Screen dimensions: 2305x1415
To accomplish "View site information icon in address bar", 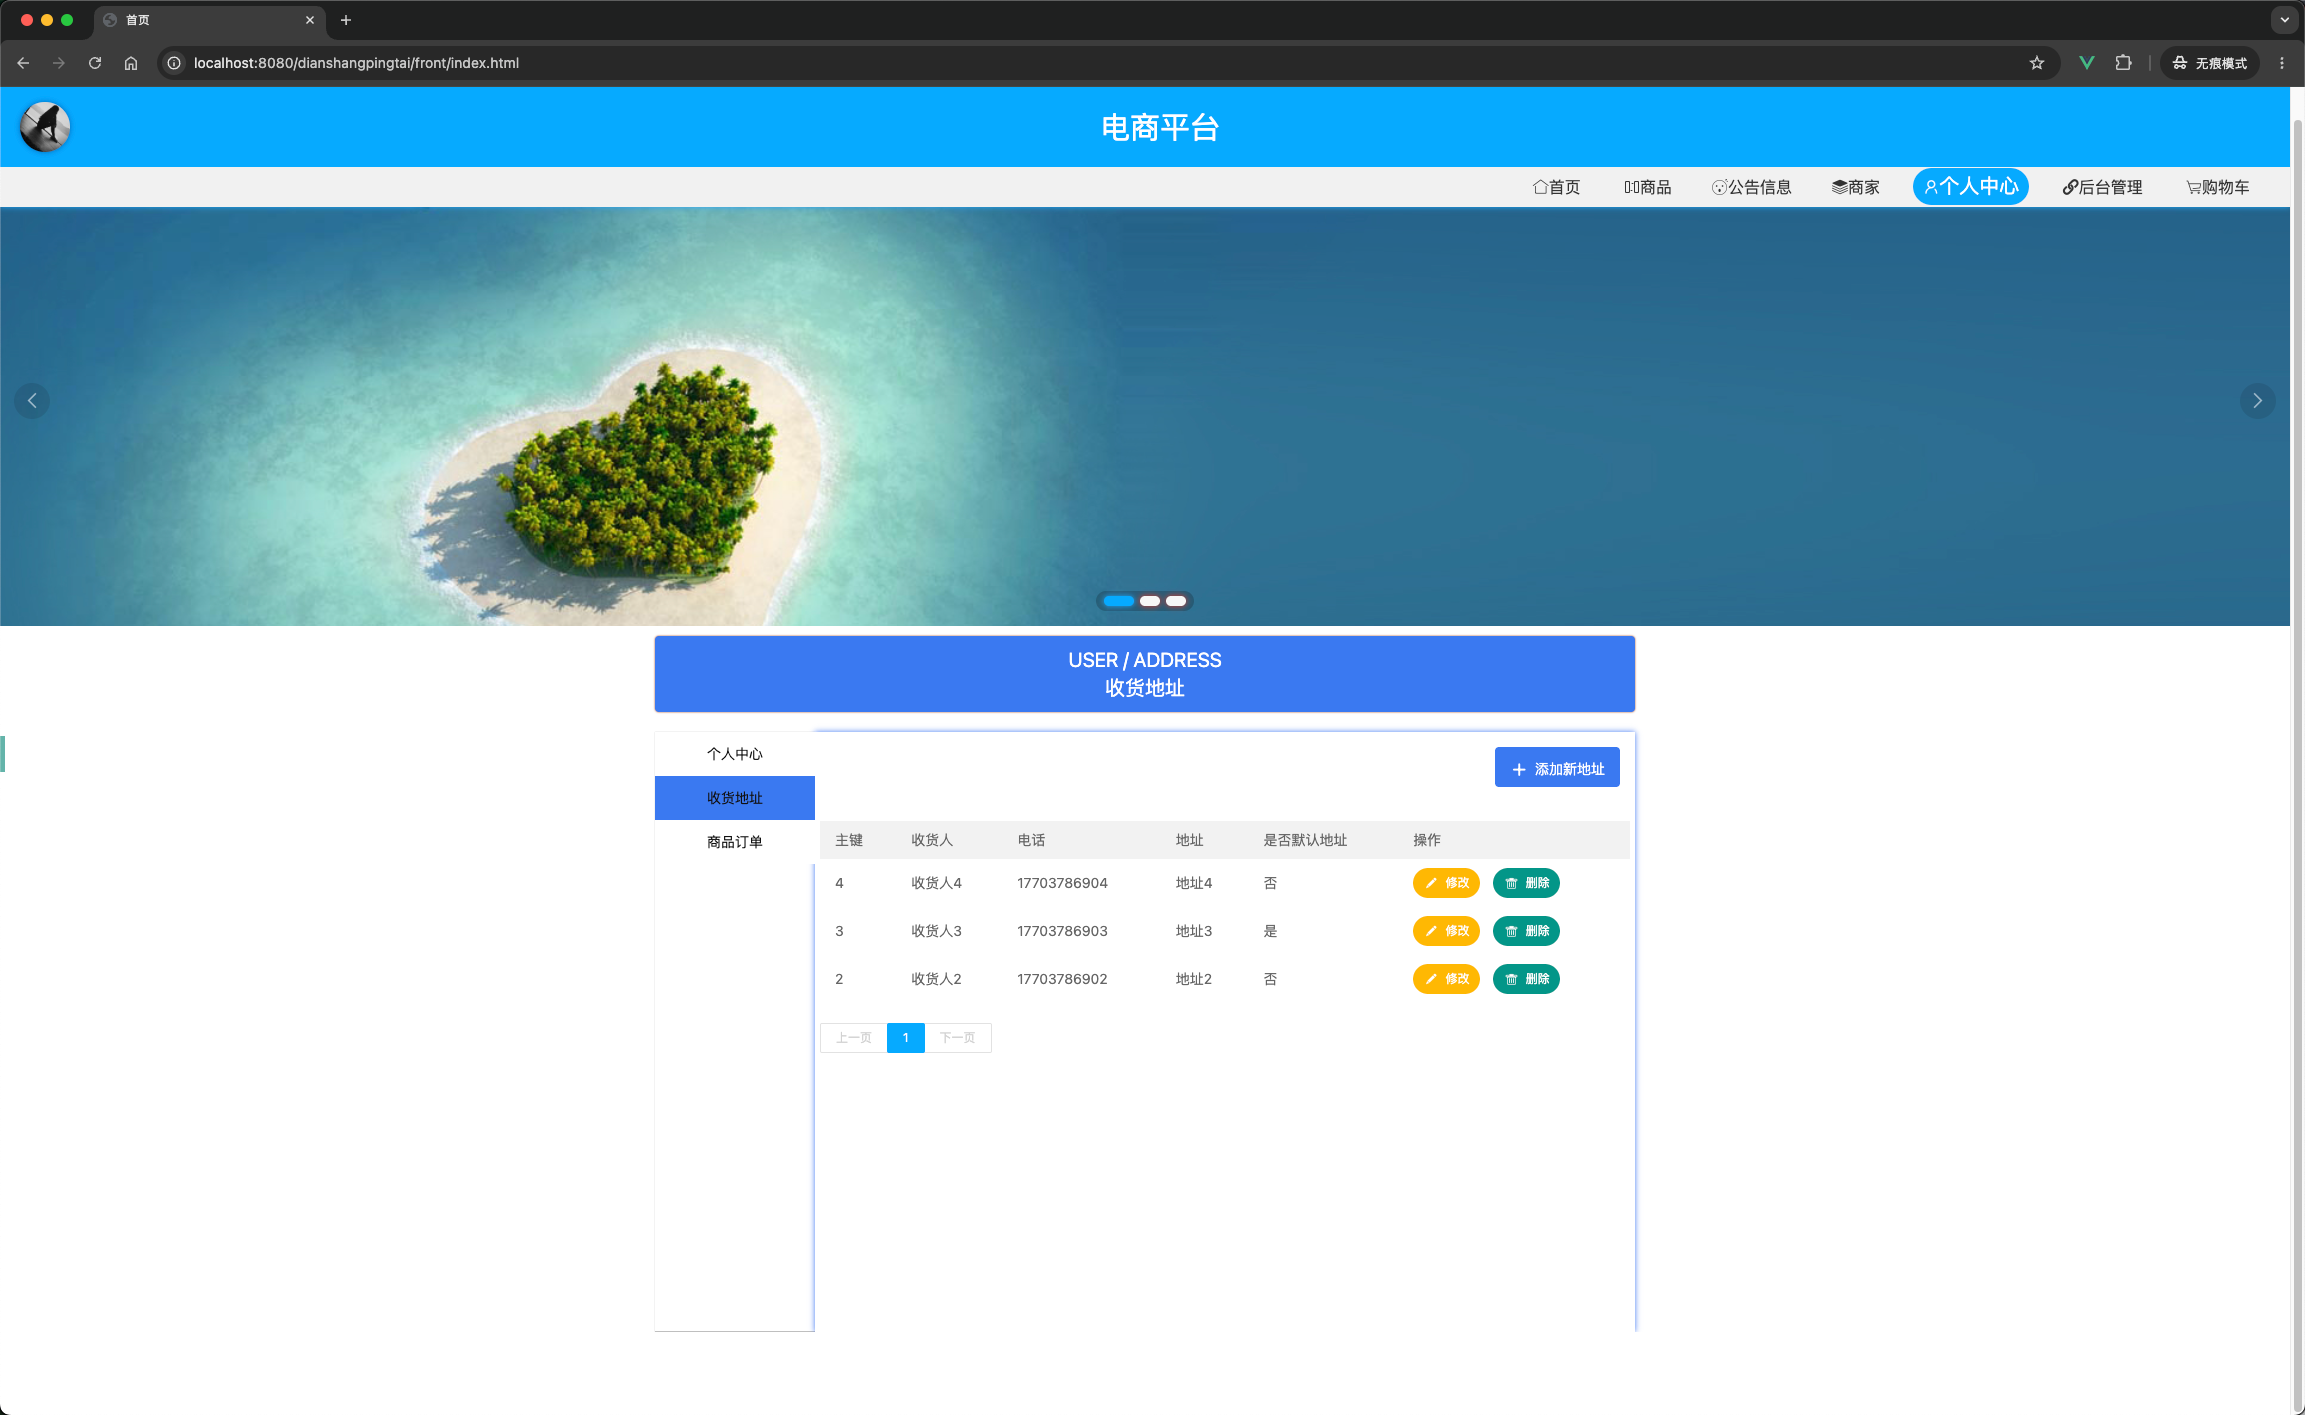I will (174, 63).
